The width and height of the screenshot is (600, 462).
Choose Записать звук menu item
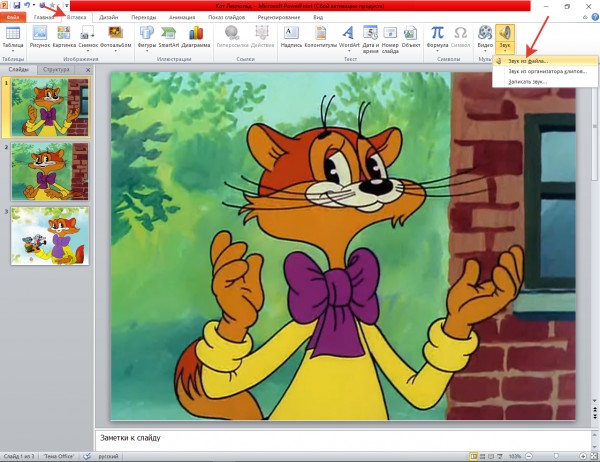[545, 82]
